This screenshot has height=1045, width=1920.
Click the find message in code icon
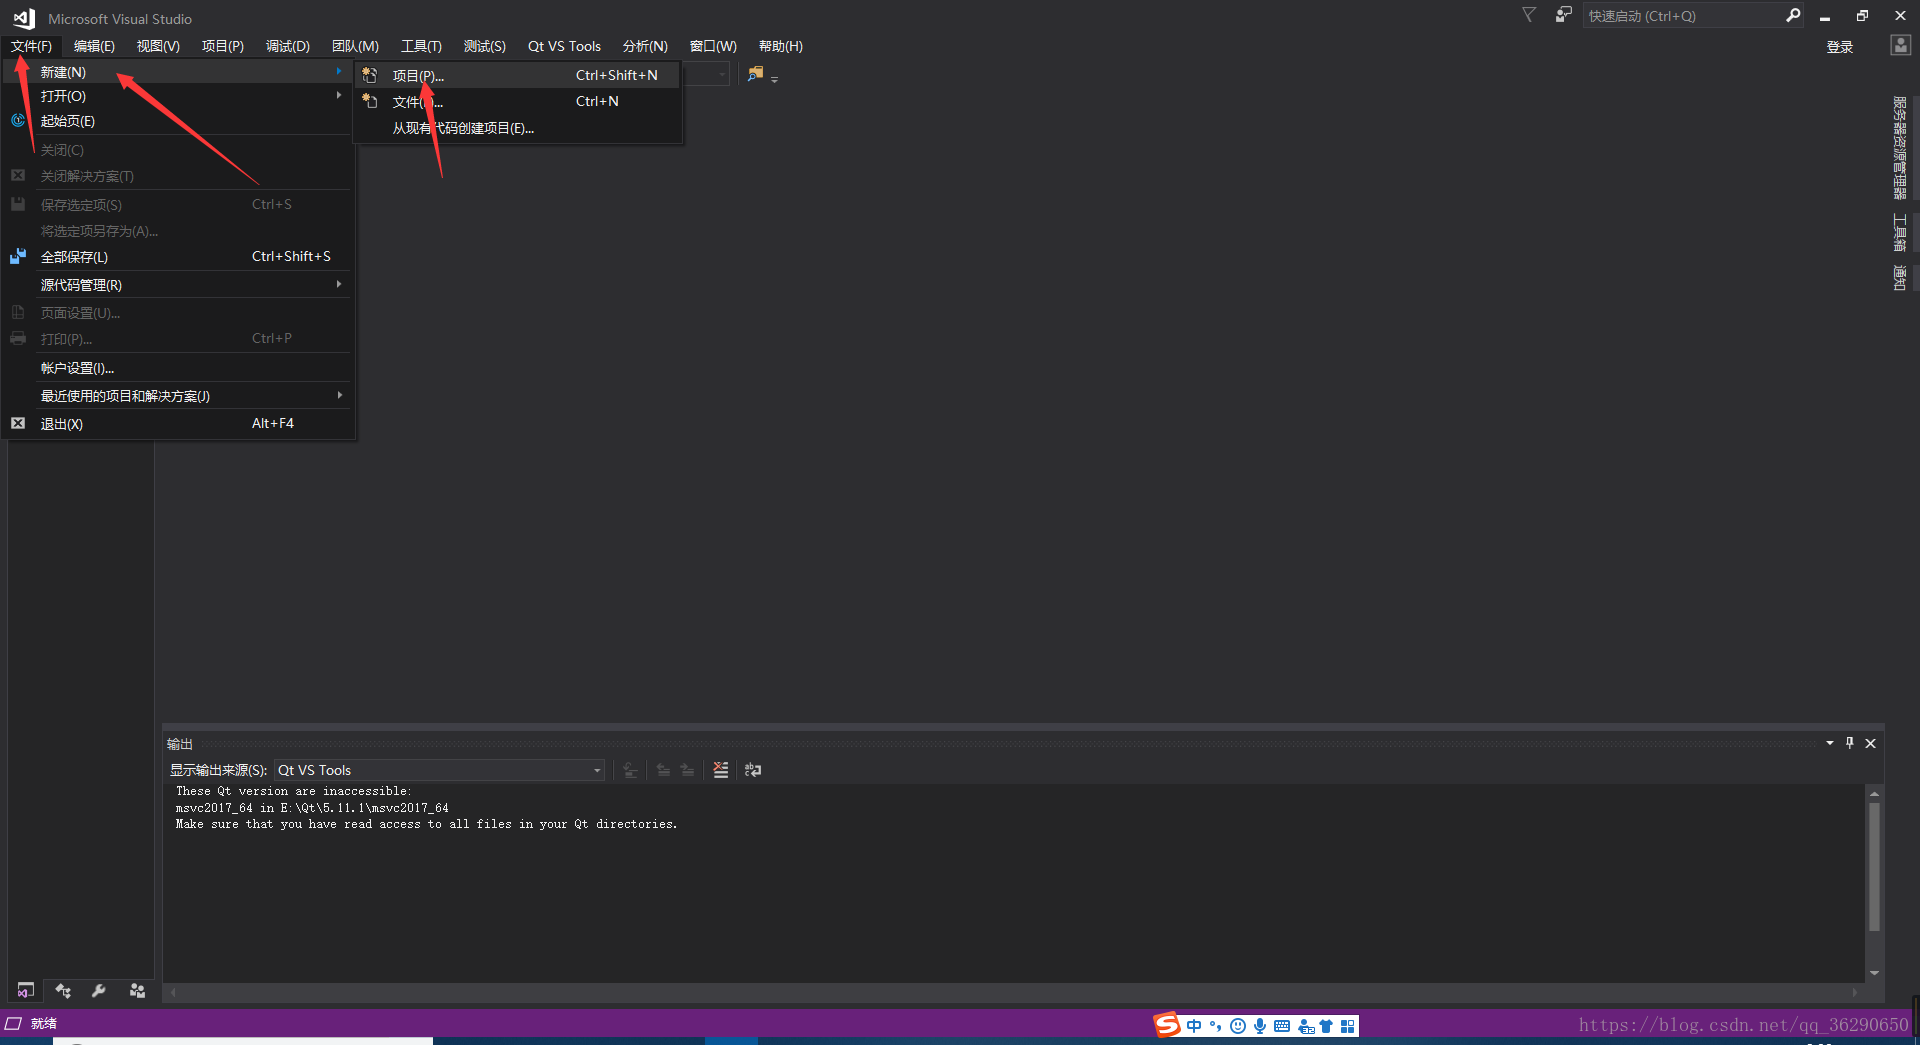pos(630,770)
